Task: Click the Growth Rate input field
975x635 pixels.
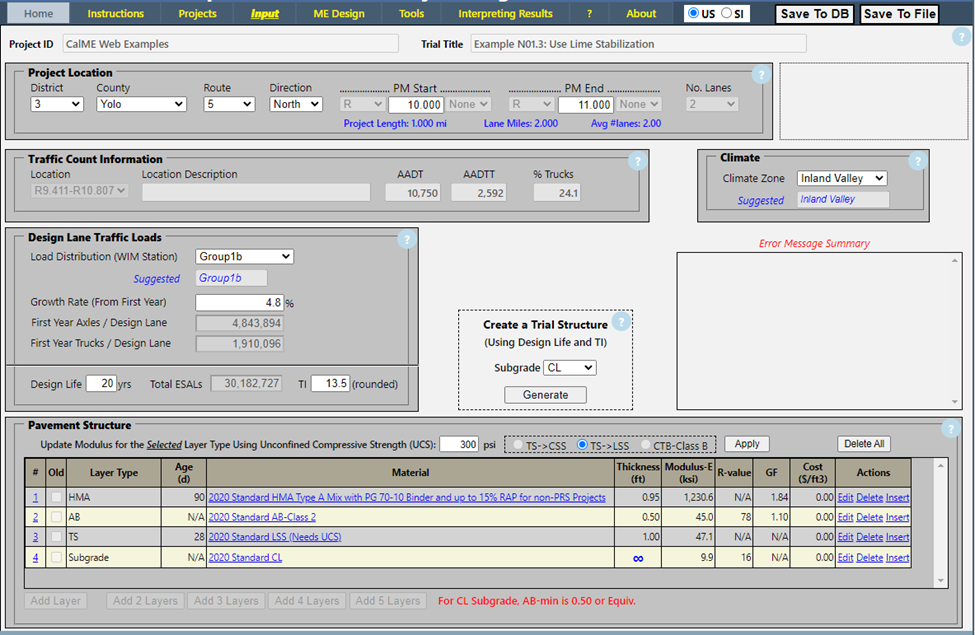Action: (239, 302)
